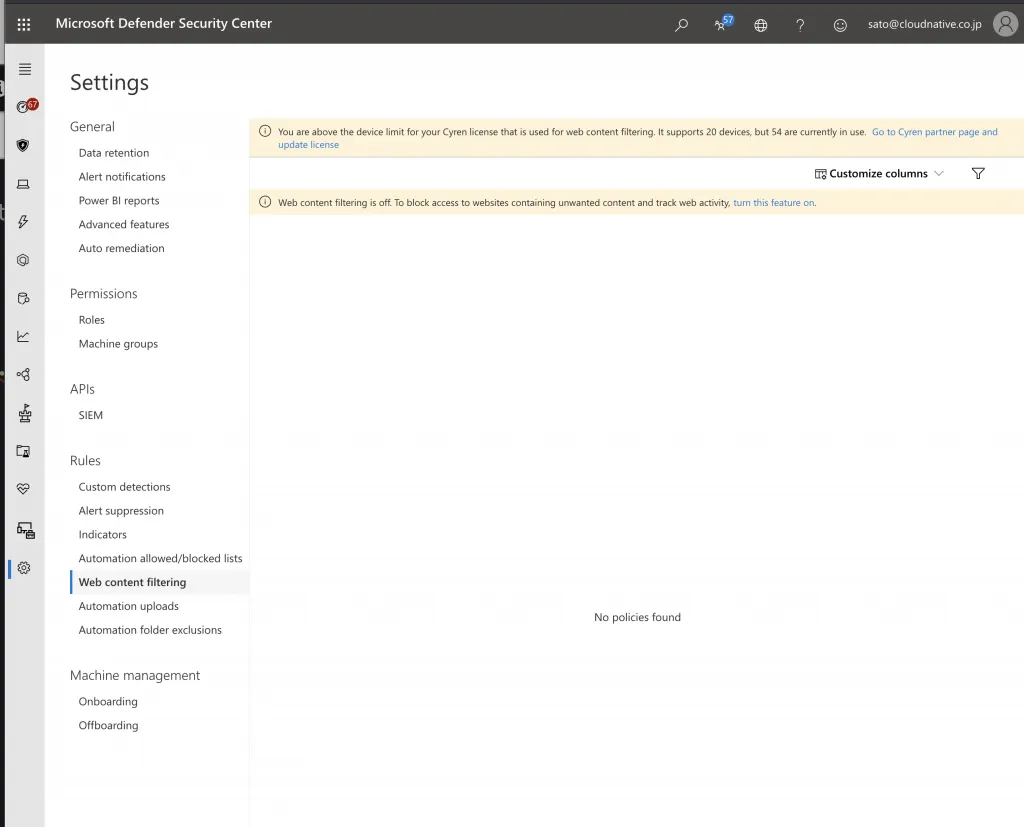Open the smiley feedback icon

coord(840,25)
